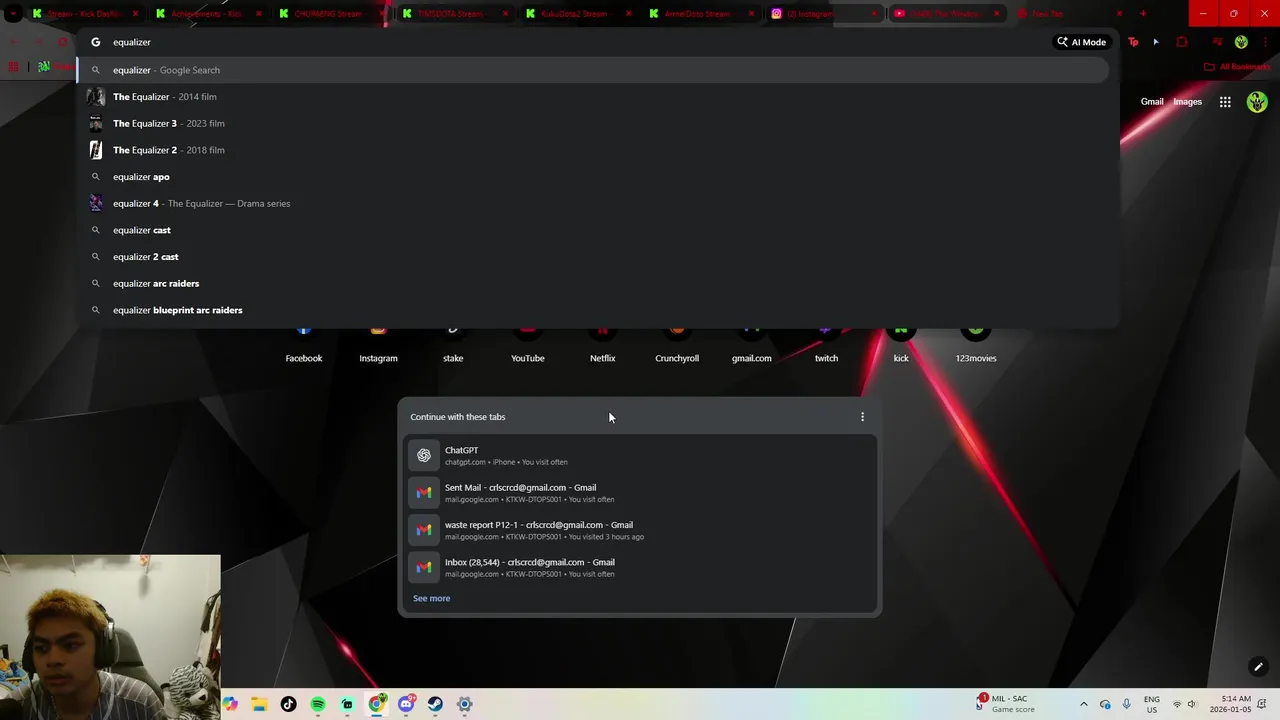Click the 'Tp' extension icon in toolbar
The width and height of the screenshot is (1280, 720).
[x=1133, y=42]
